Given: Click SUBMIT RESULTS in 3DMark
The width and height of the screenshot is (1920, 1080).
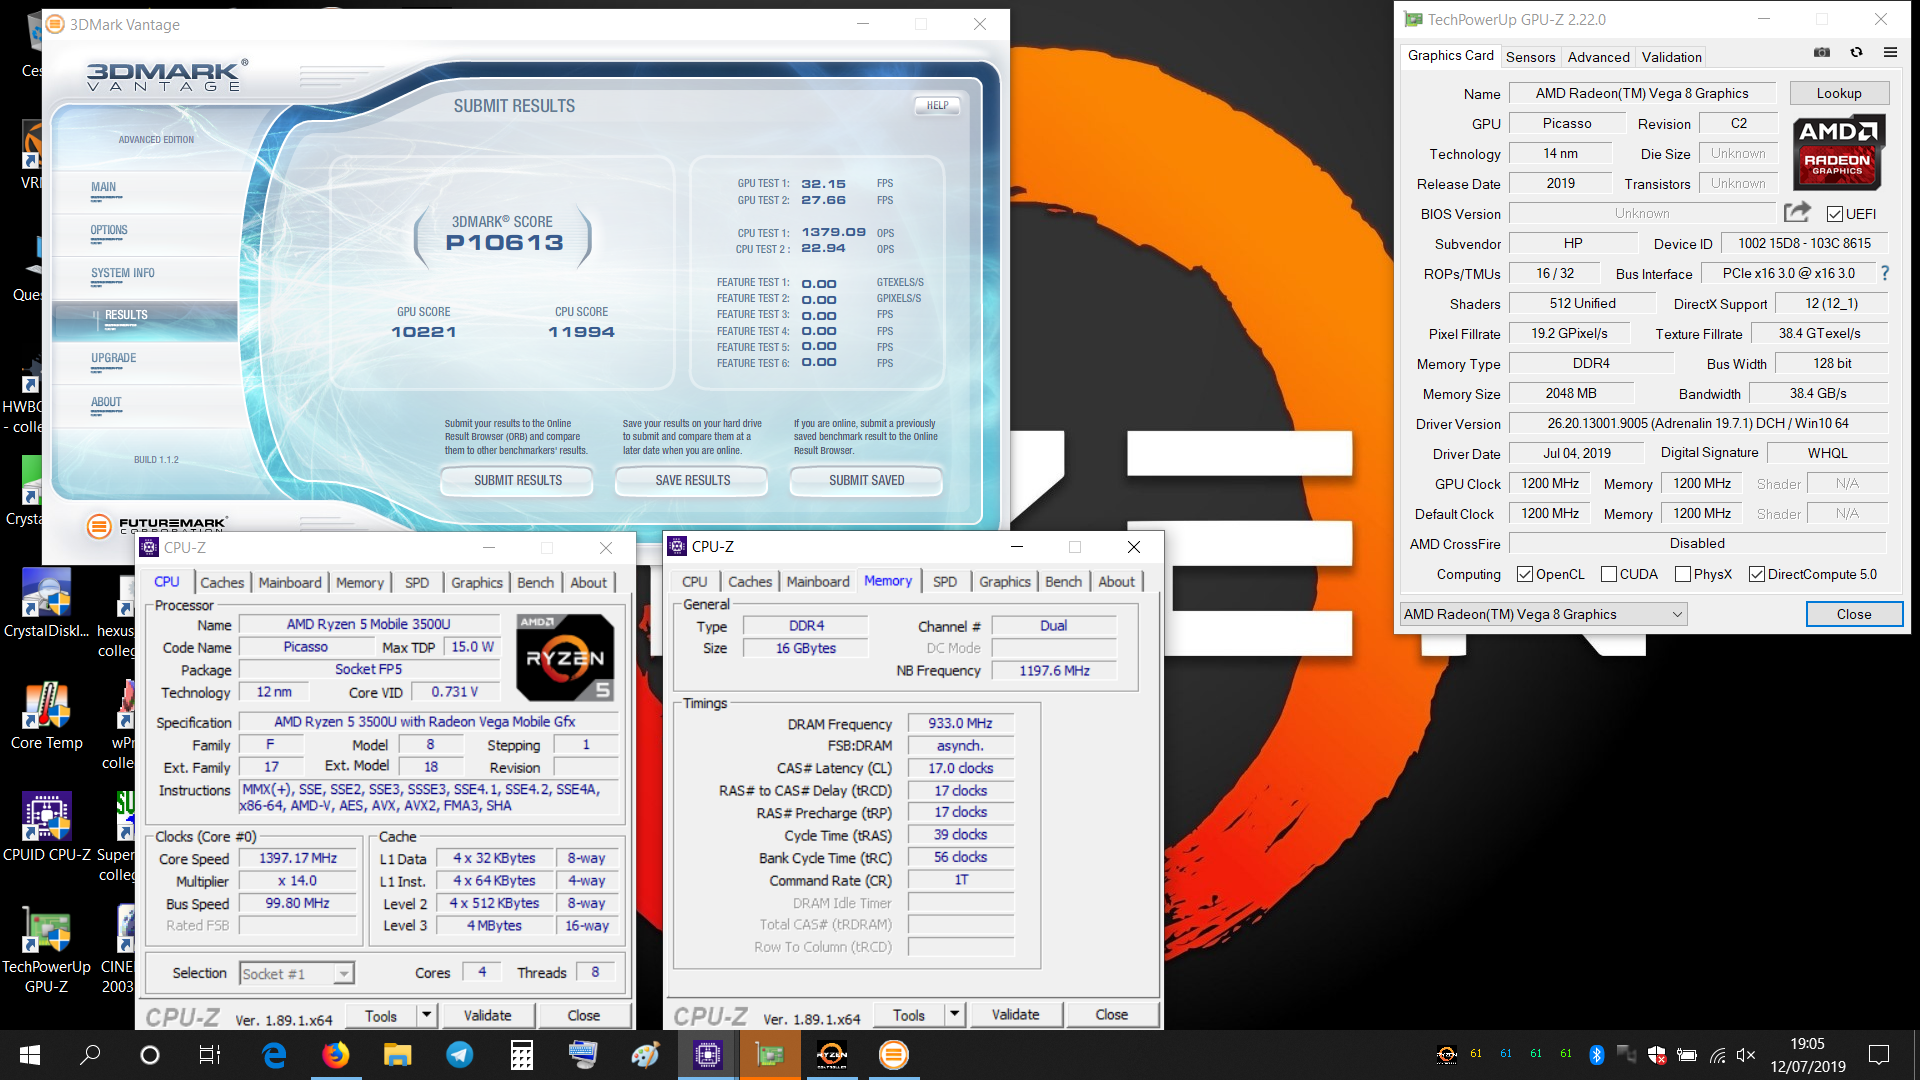Looking at the screenshot, I should pyautogui.click(x=518, y=481).
